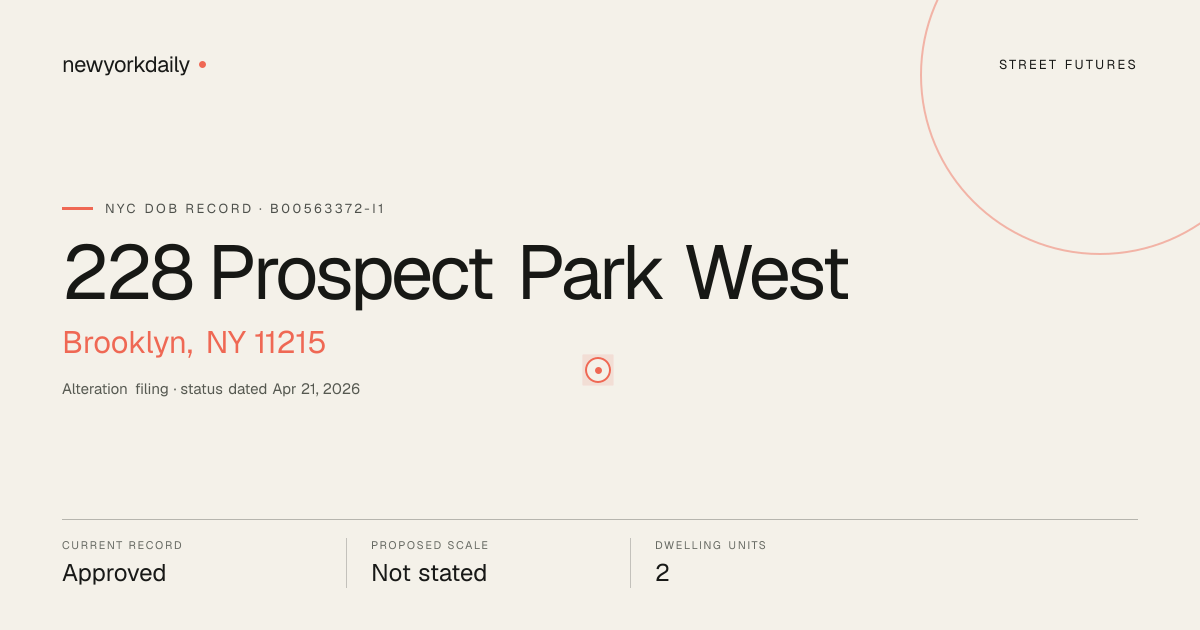Click the 228 Prospect Park West headline
1200x630 pixels.
point(455,273)
